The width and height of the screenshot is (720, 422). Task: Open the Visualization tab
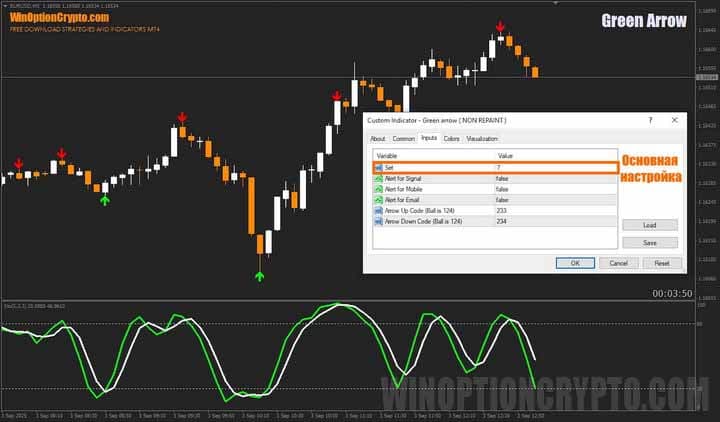point(482,138)
